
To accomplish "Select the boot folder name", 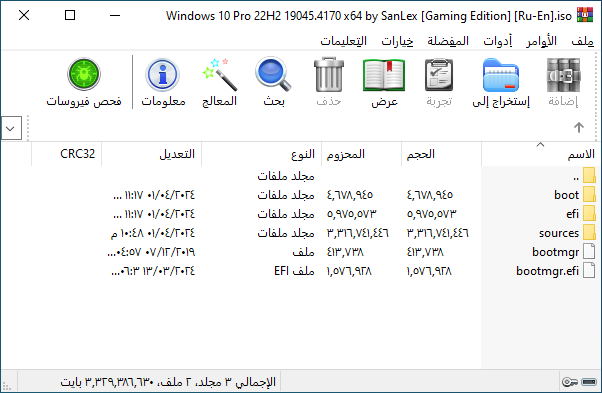I will 566,195.
